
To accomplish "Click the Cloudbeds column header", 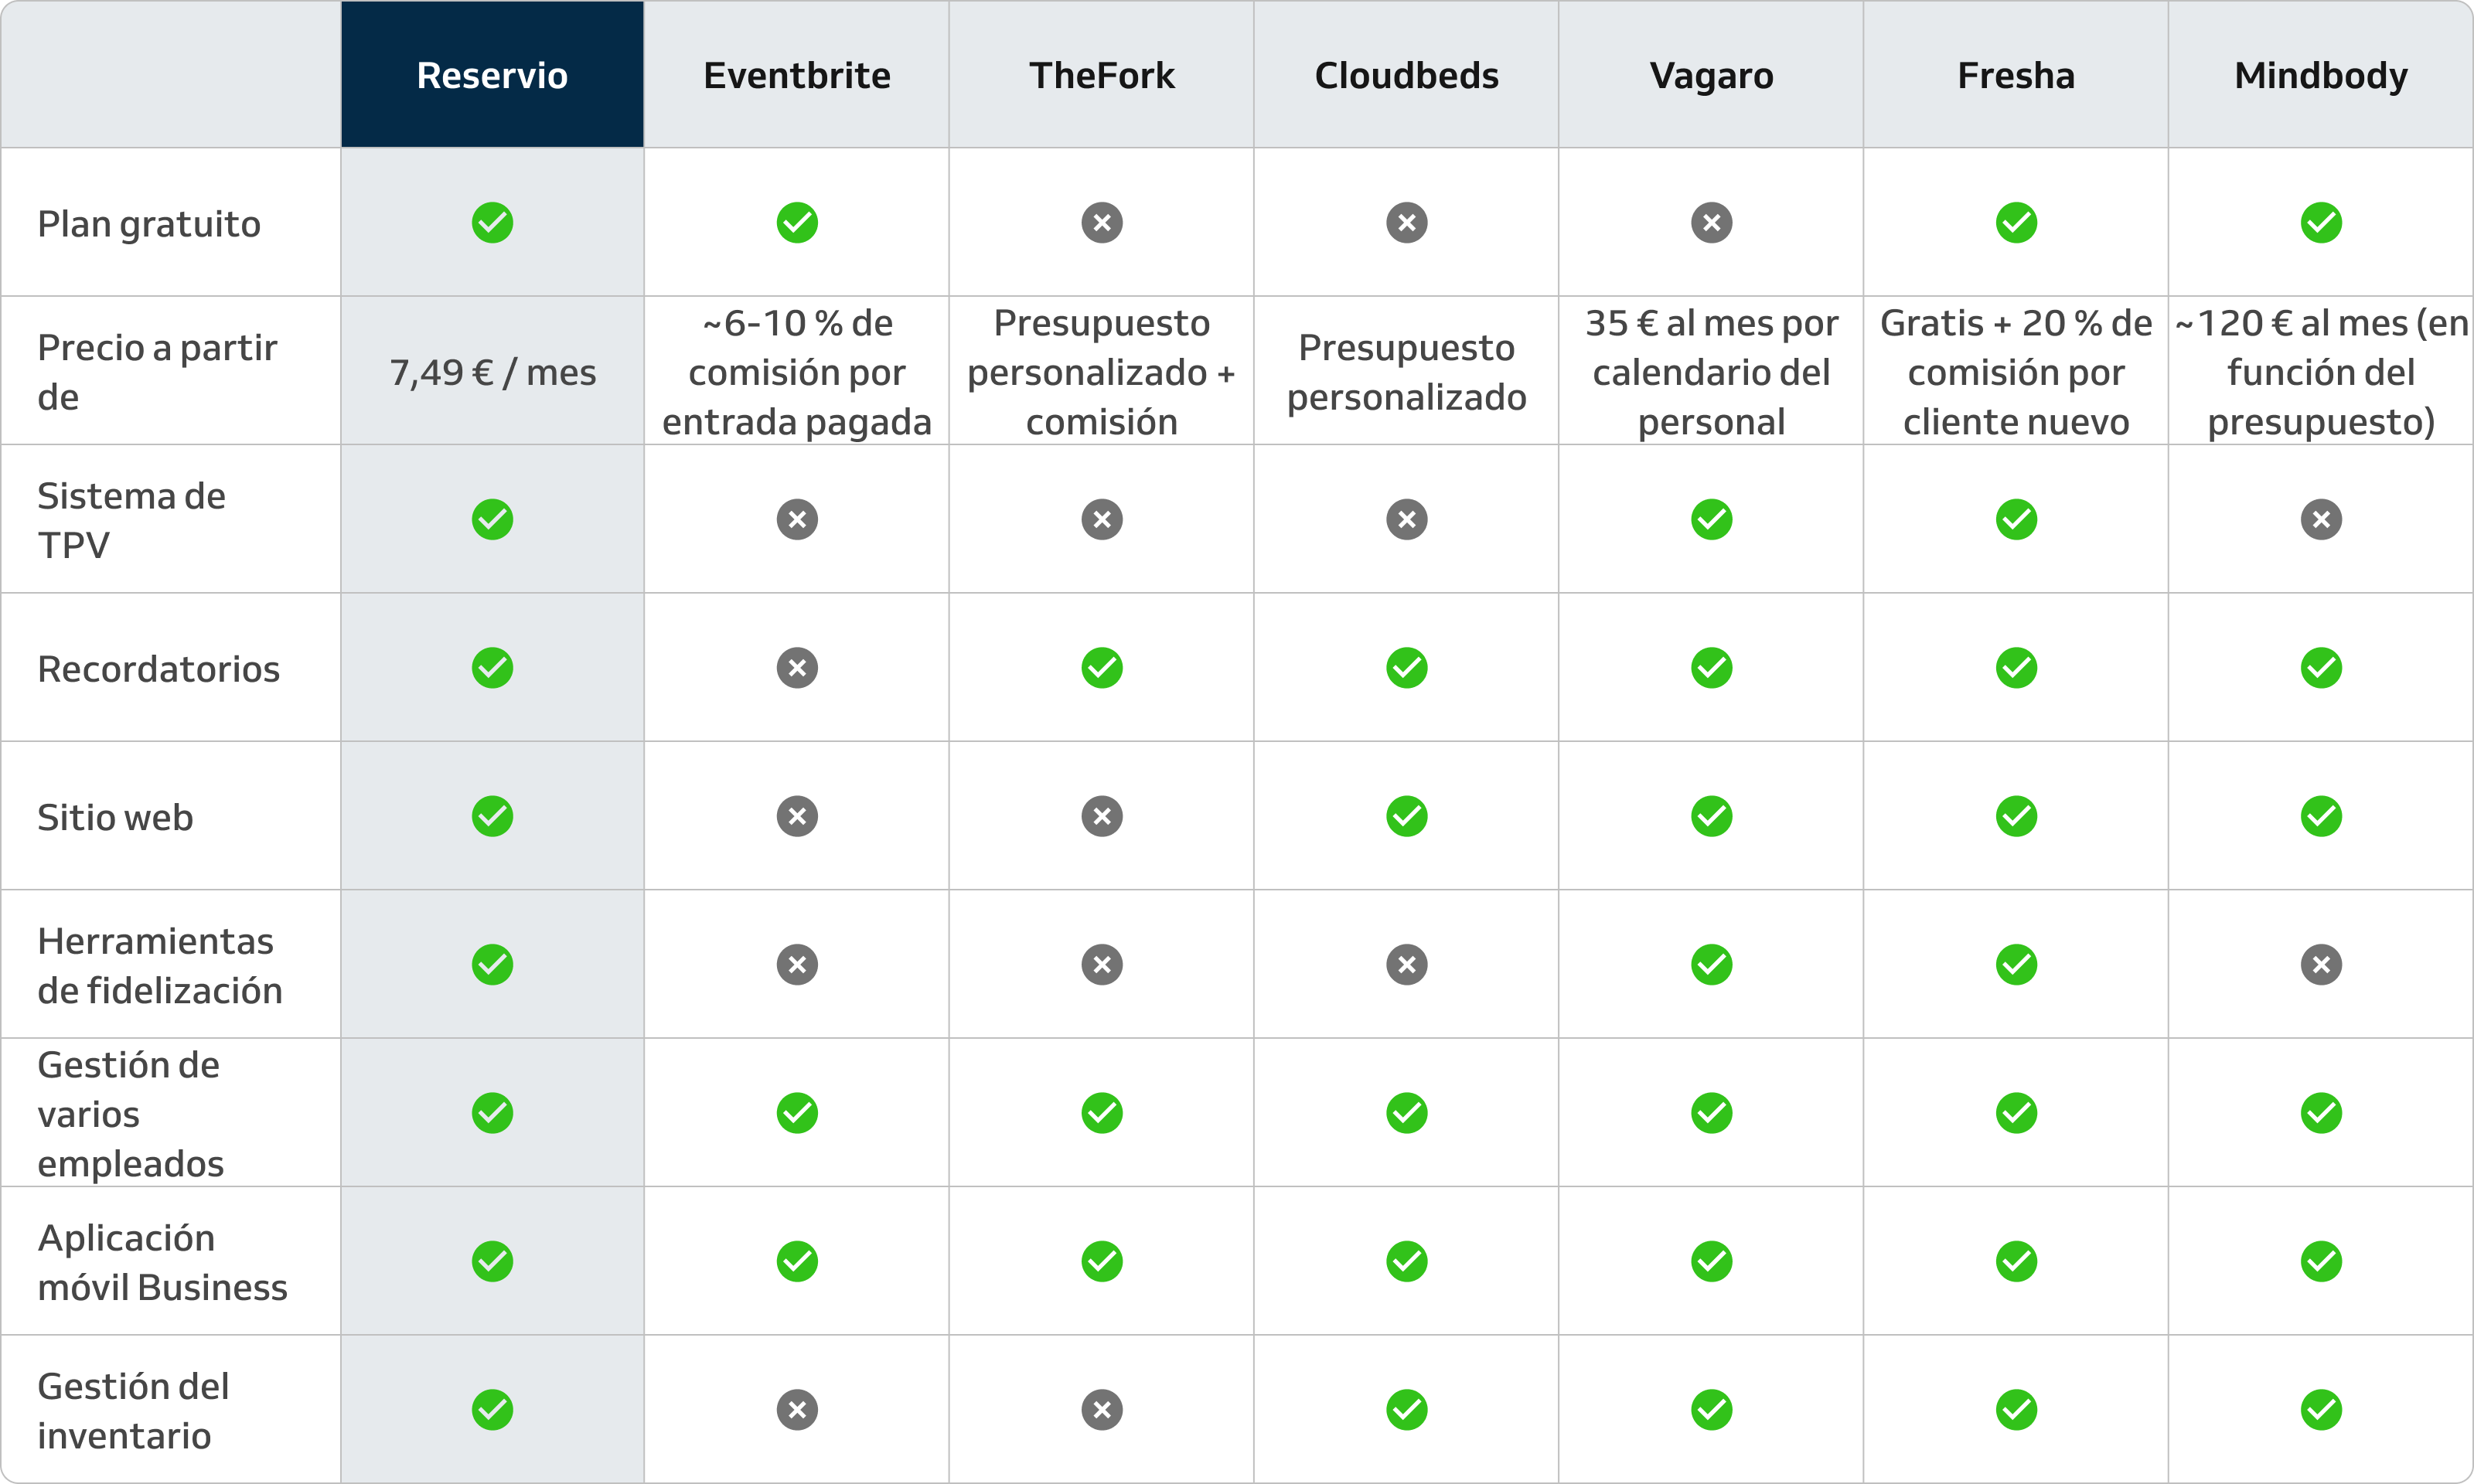I will coord(1407,75).
